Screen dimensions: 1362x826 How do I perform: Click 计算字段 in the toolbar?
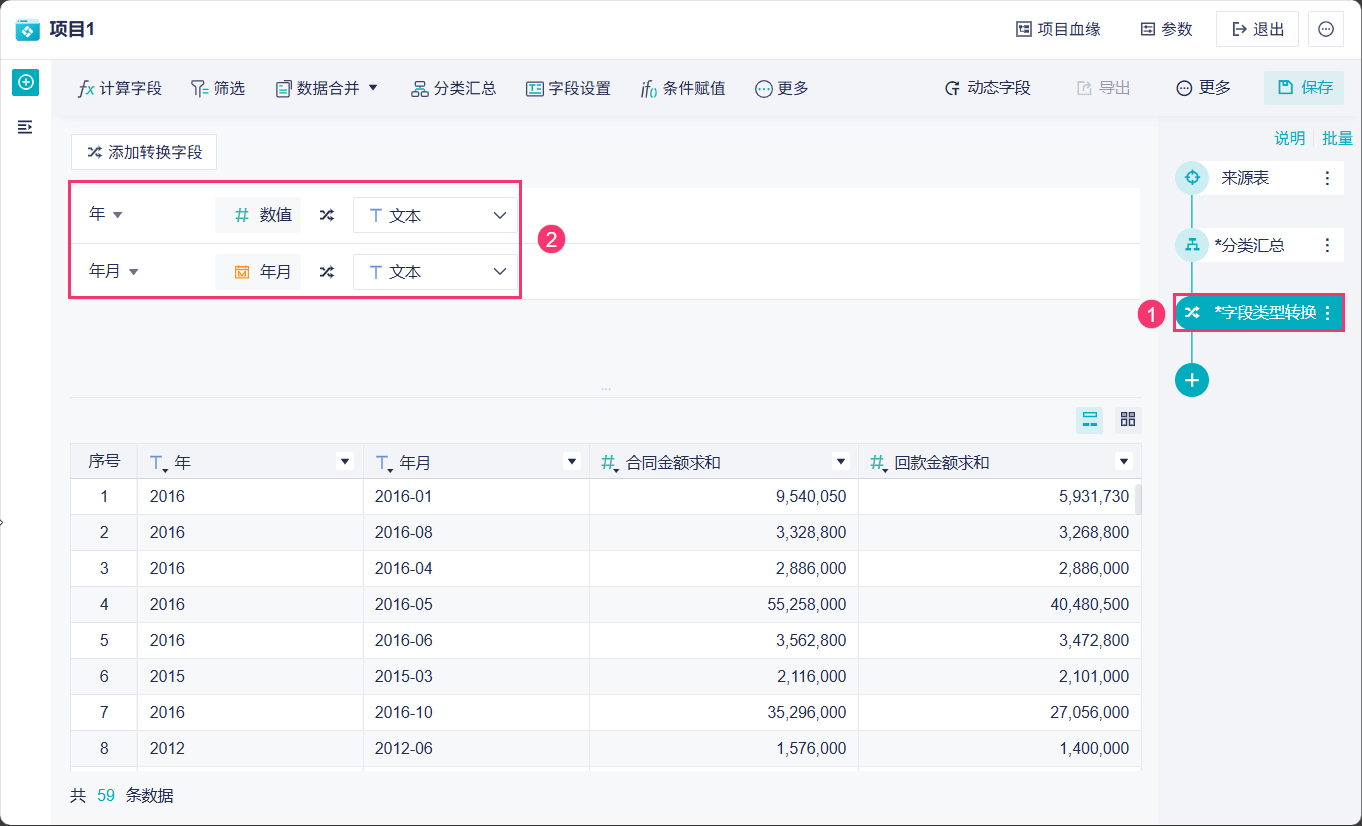(x=119, y=88)
